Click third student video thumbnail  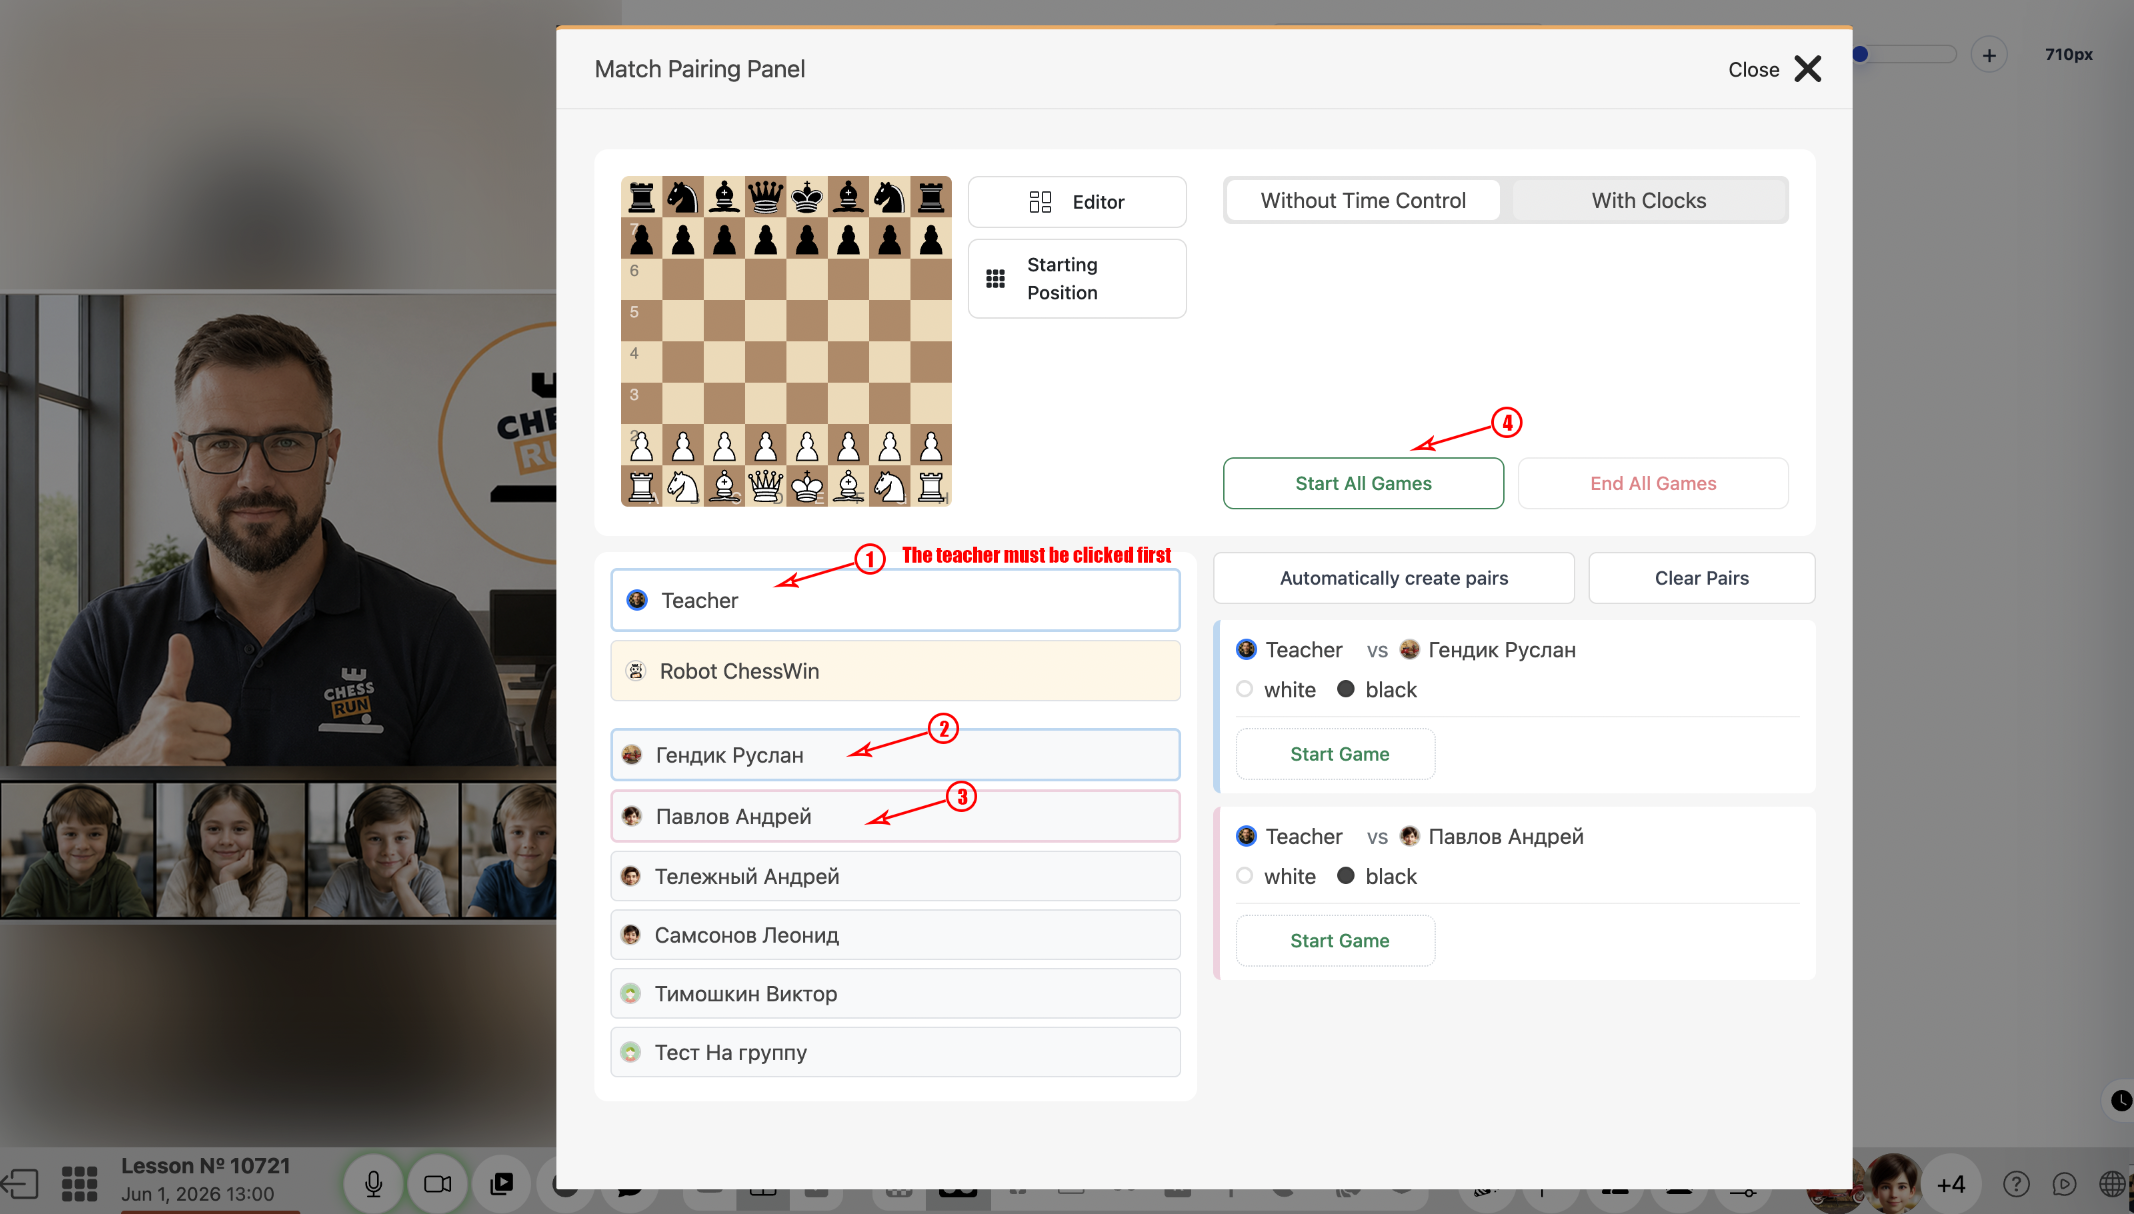point(384,850)
